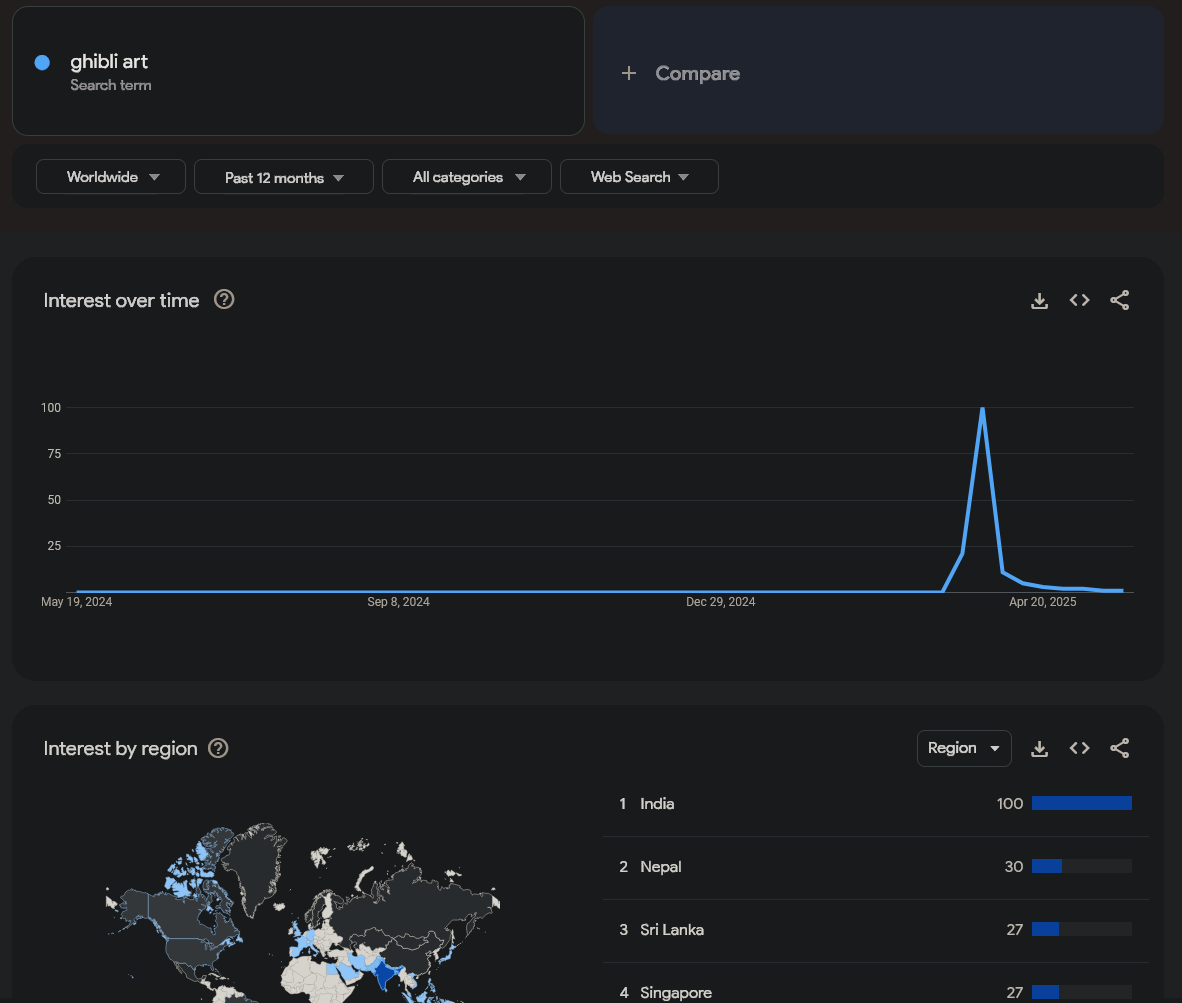Screen dimensions: 1182x1003
Task: Click Nepal's interest bar showing 30
Action: (x=1082, y=867)
